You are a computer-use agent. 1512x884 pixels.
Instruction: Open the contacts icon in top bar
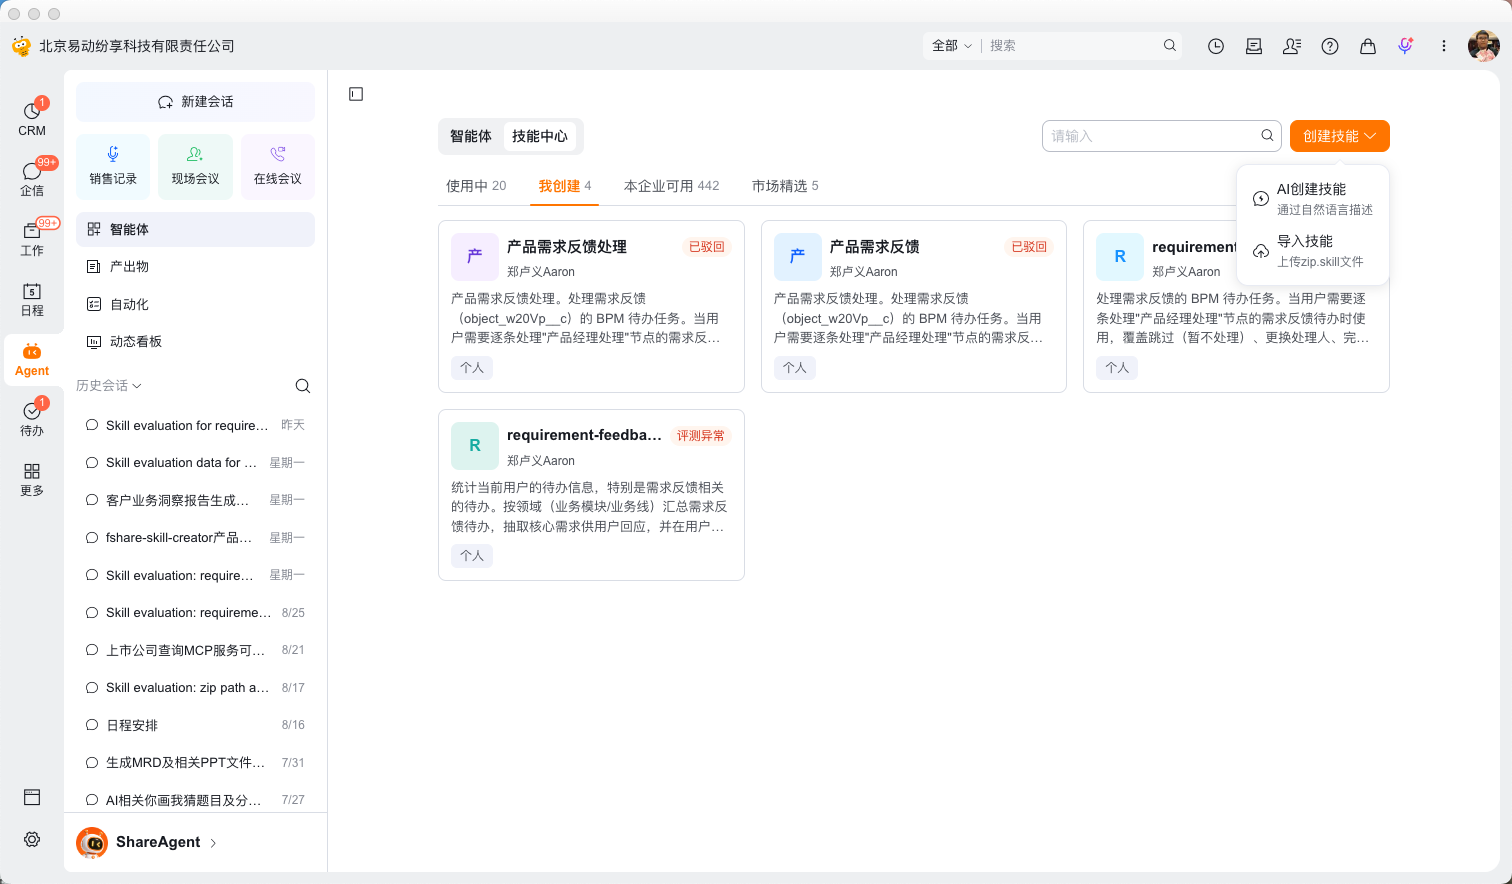pos(1292,46)
